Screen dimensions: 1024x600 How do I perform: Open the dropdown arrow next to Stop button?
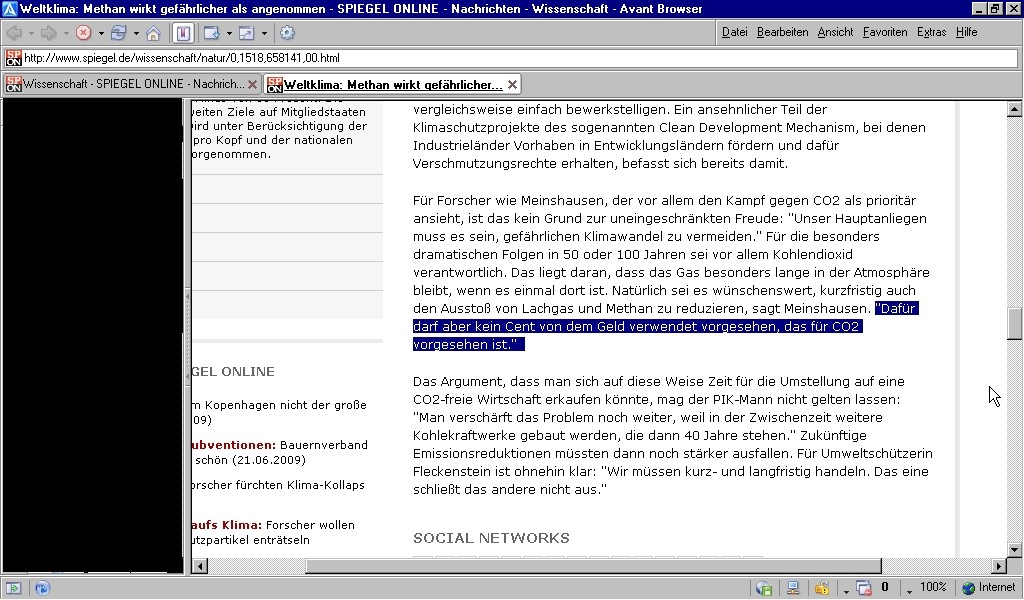[x=101, y=33]
